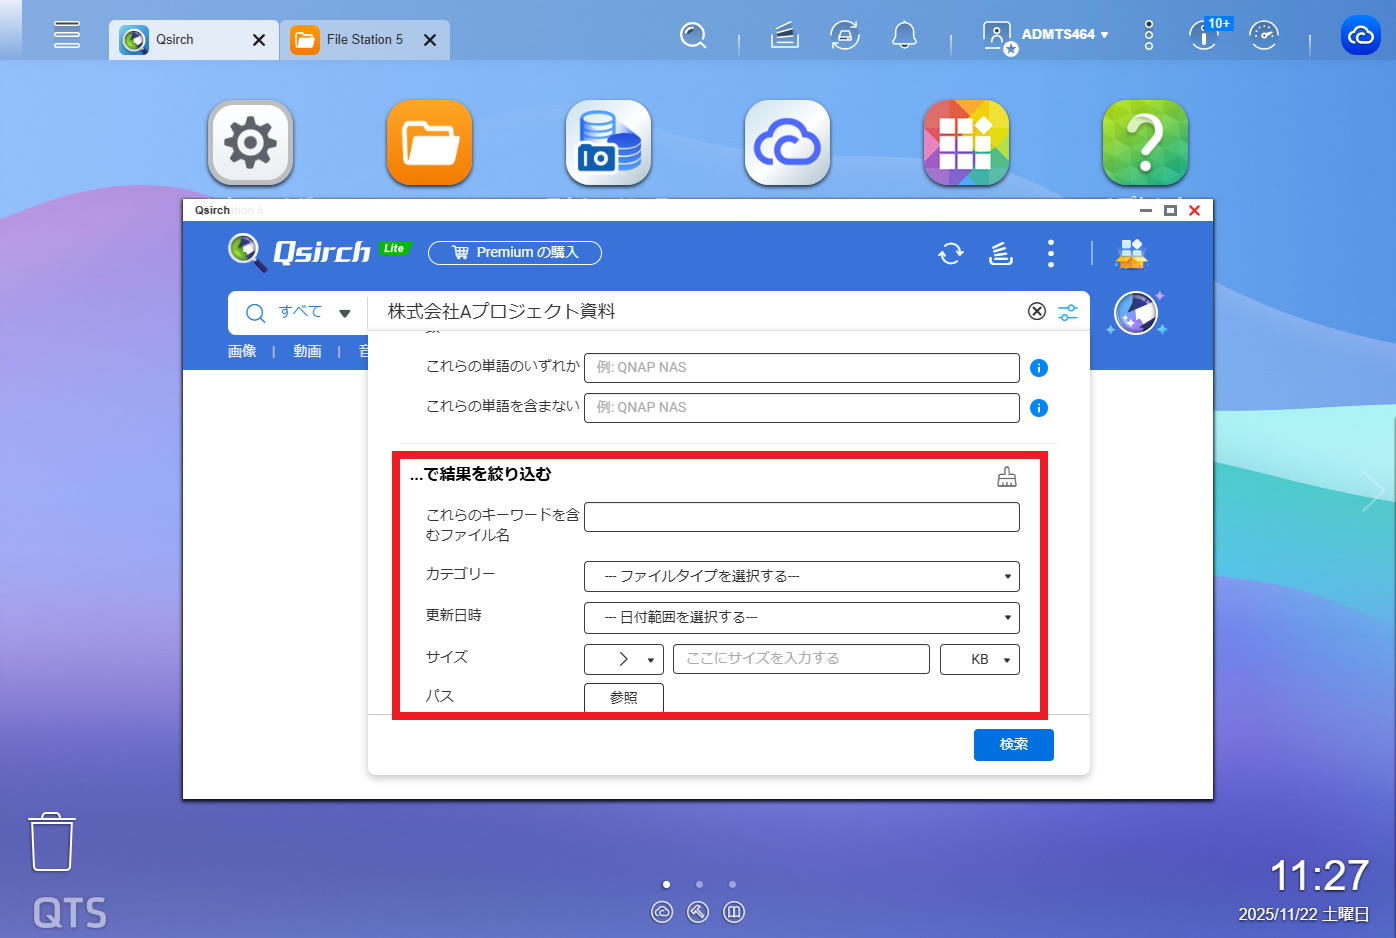The width and height of the screenshot is (1396, 938).
Task: Switch to the File Station 5 tab
Action: click(364, 40)
